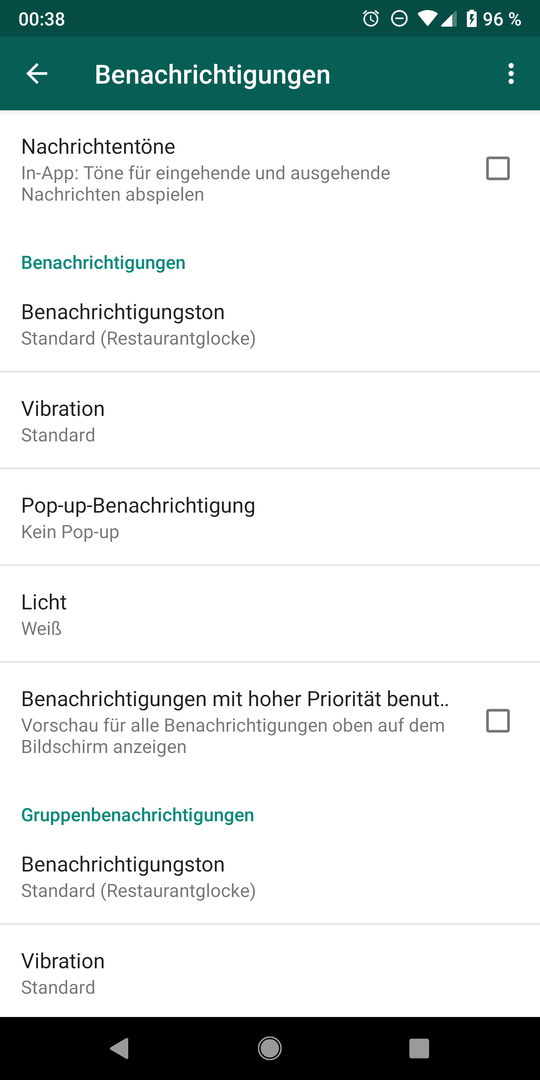Tap the Android home circle button
This screenshot has height=1080, width=540.
point(269,1048)
